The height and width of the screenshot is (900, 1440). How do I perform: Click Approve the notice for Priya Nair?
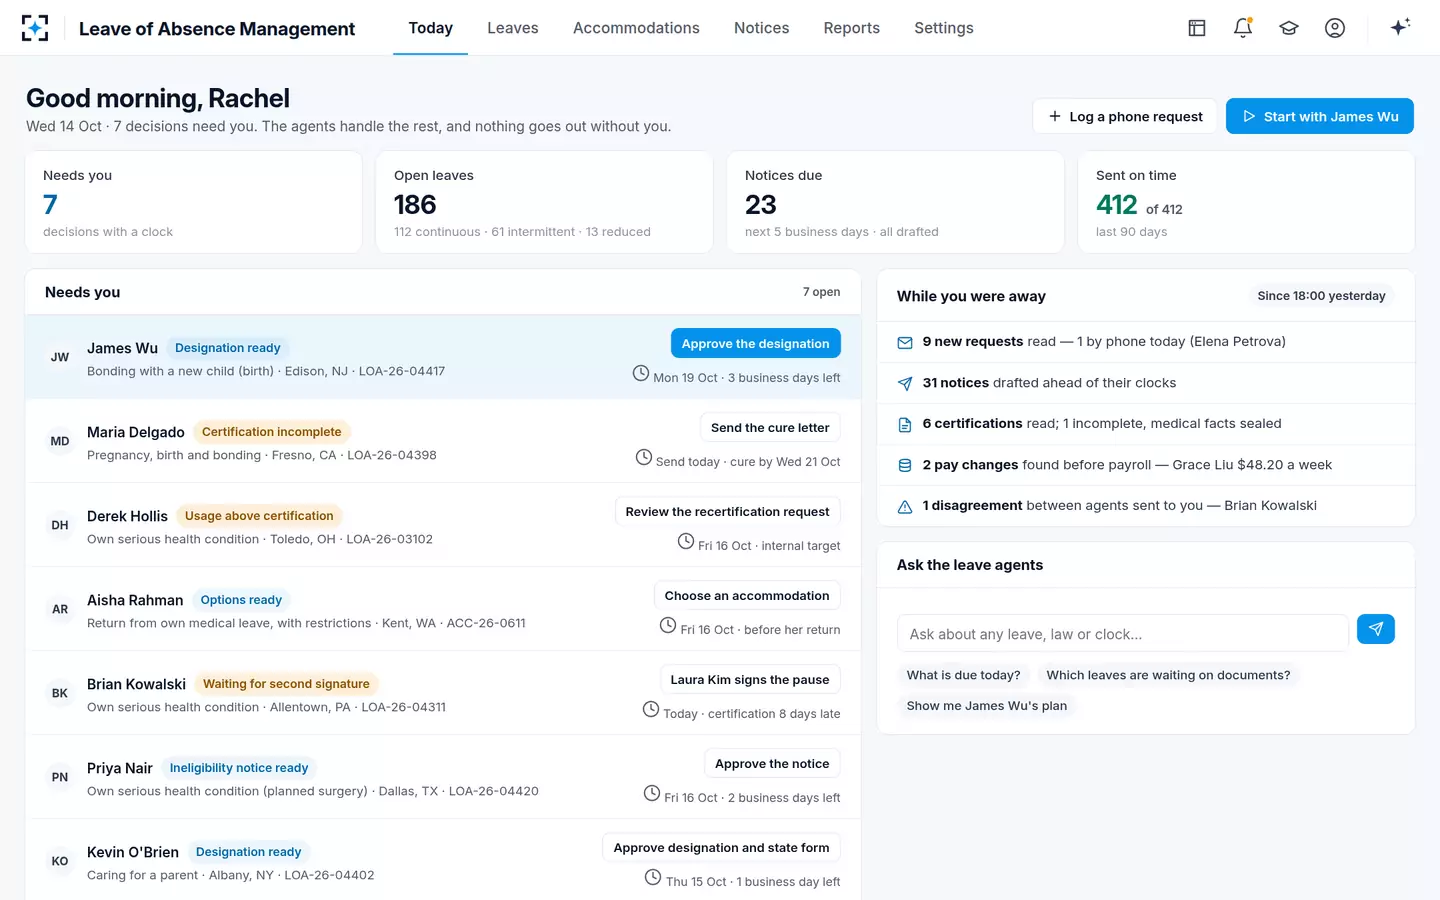point(772,763)
